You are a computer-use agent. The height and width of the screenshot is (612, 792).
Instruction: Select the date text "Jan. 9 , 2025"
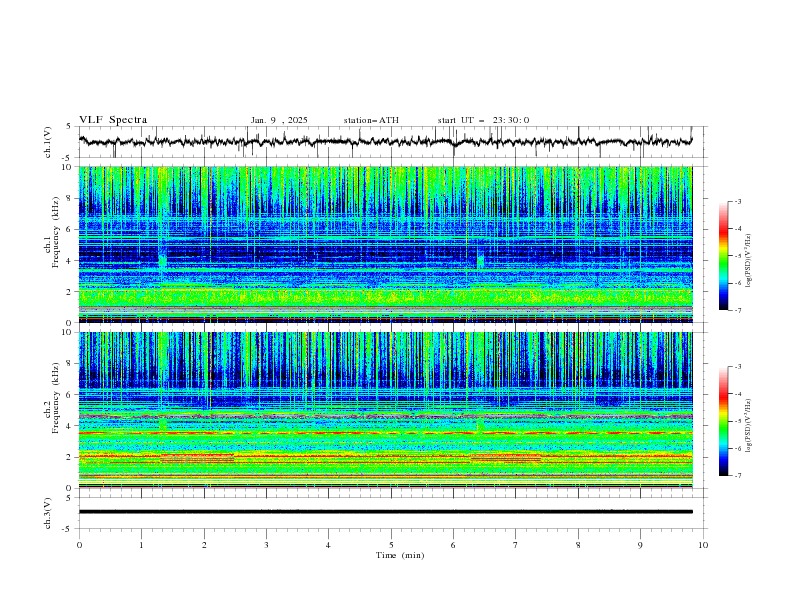point(279,120)
